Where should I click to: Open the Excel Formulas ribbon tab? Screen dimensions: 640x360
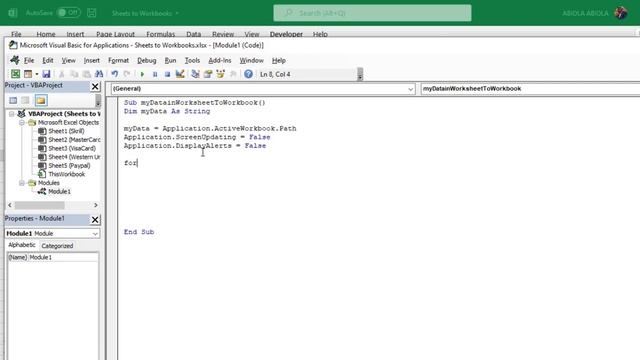[160, 34]
